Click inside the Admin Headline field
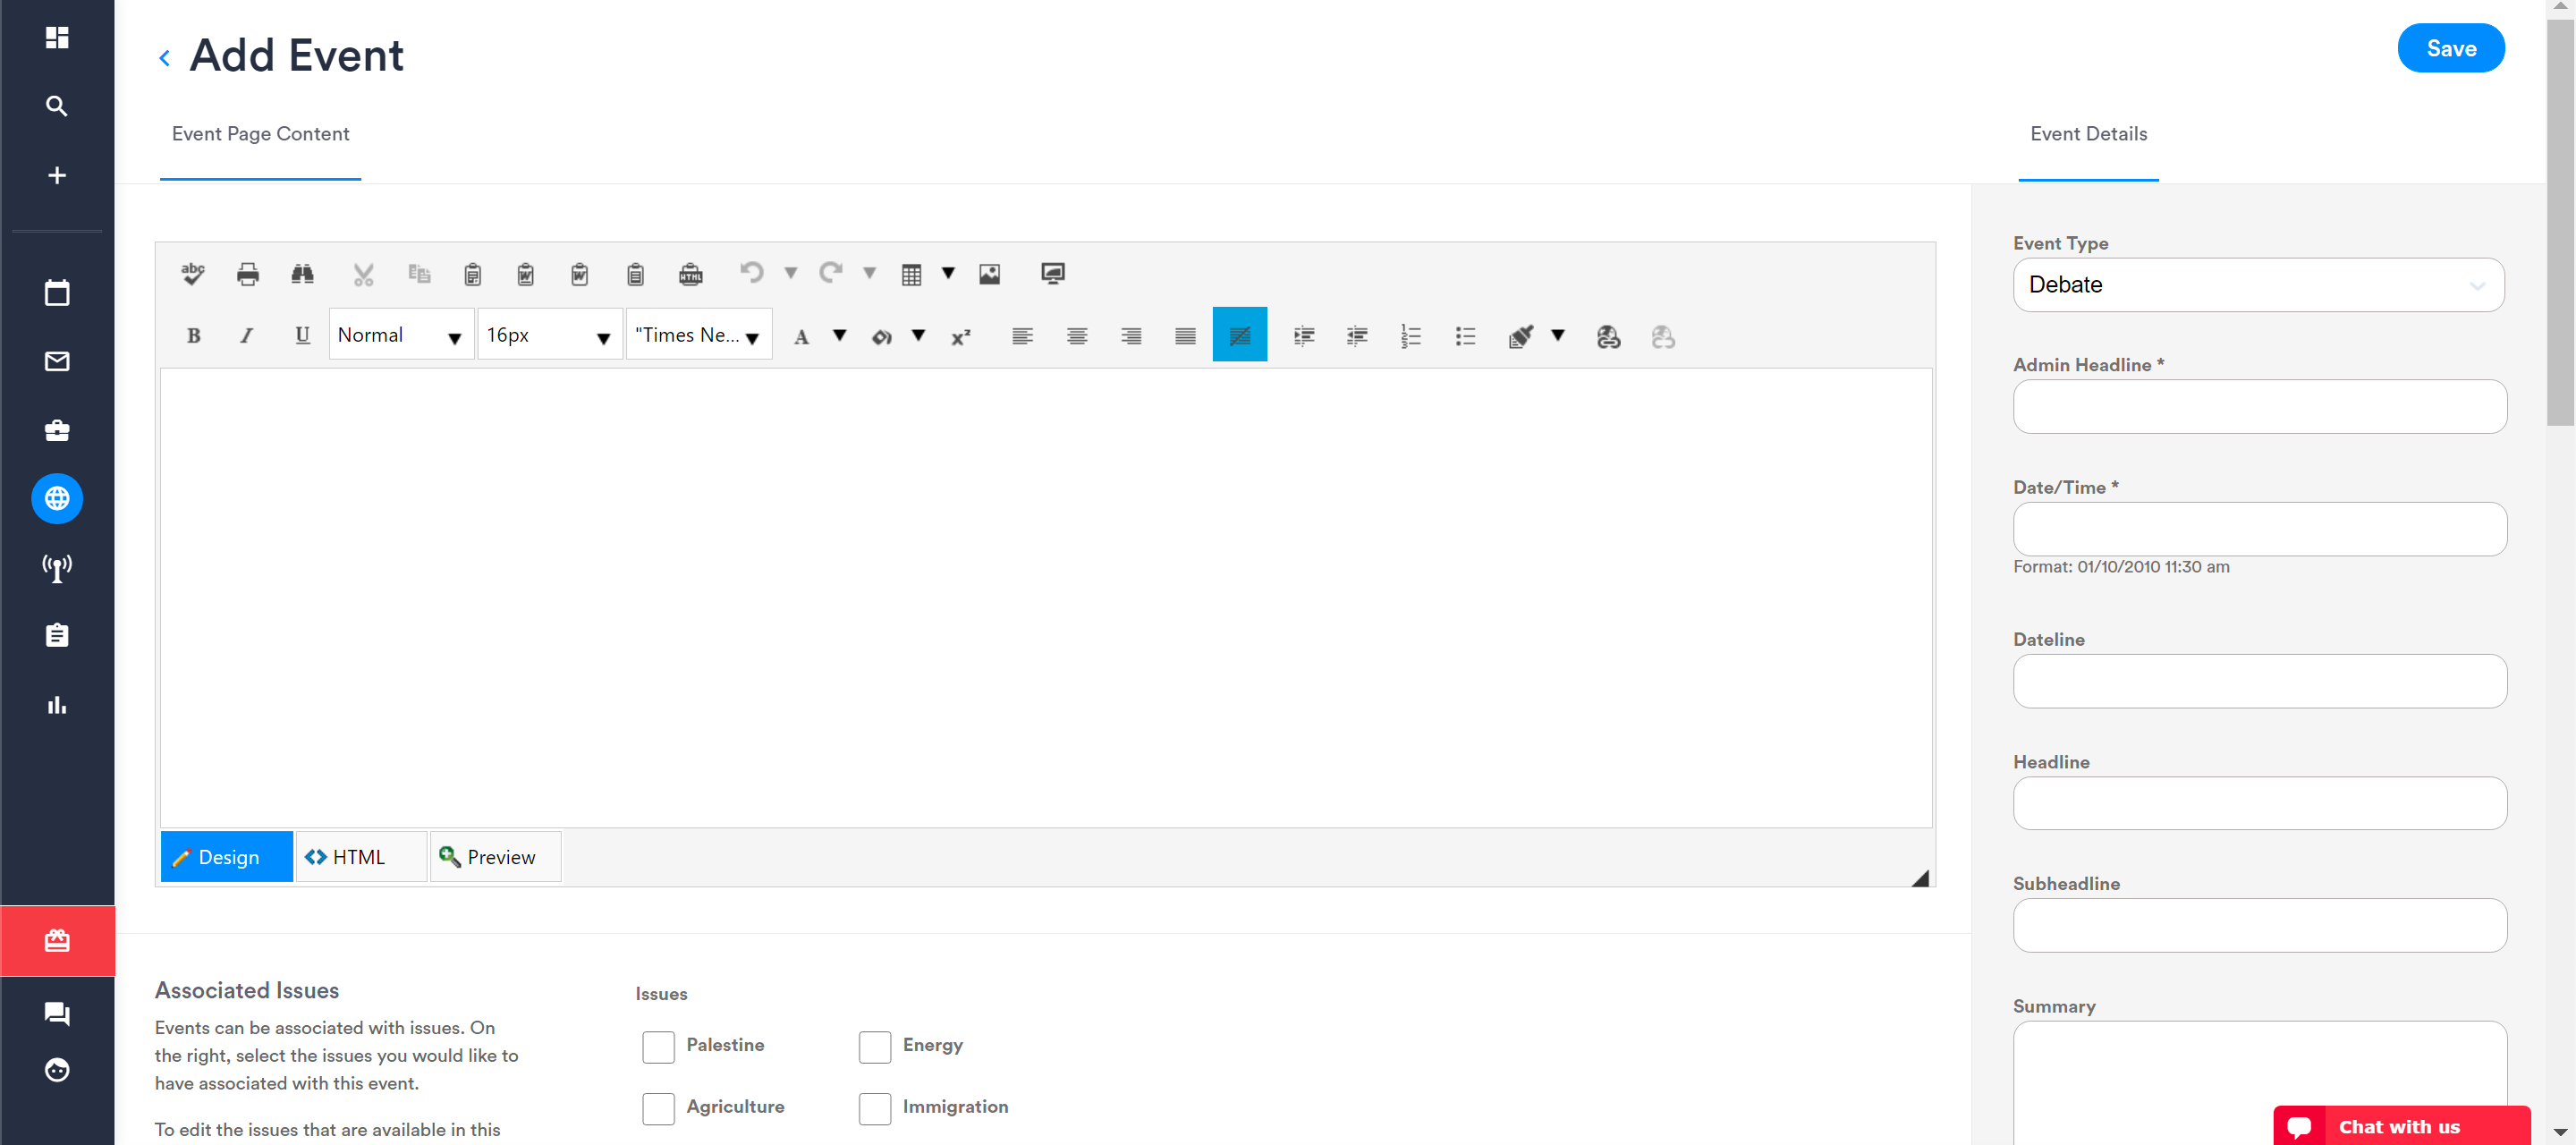The image size is (2576, 1145). coord(2259,406)
